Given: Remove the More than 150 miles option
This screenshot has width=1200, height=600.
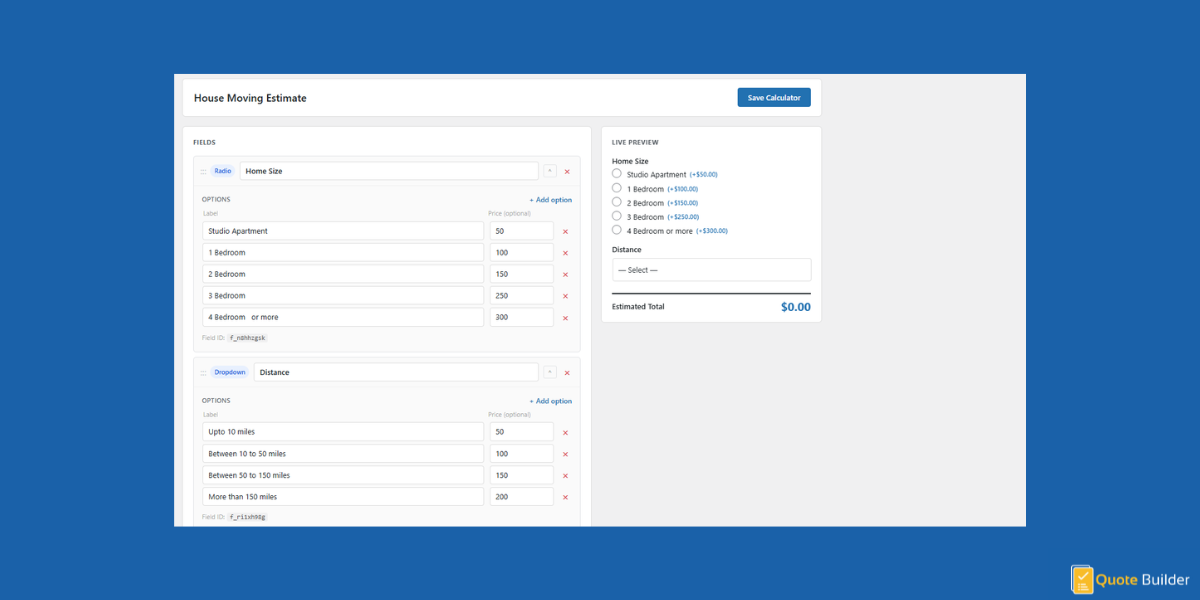Looking at the screenshot, I should (565, 497).
